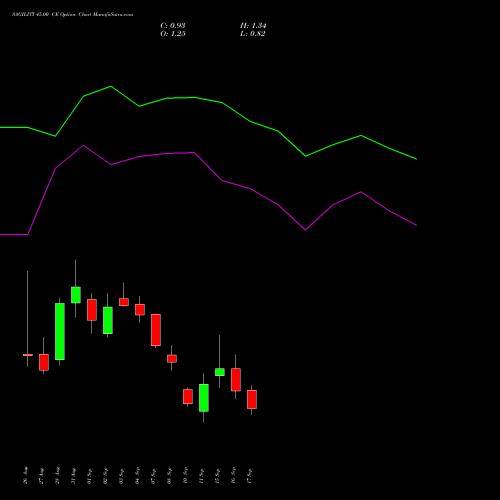
Task: Click the 27 Aug date label
Action: [x=42, y=475]
